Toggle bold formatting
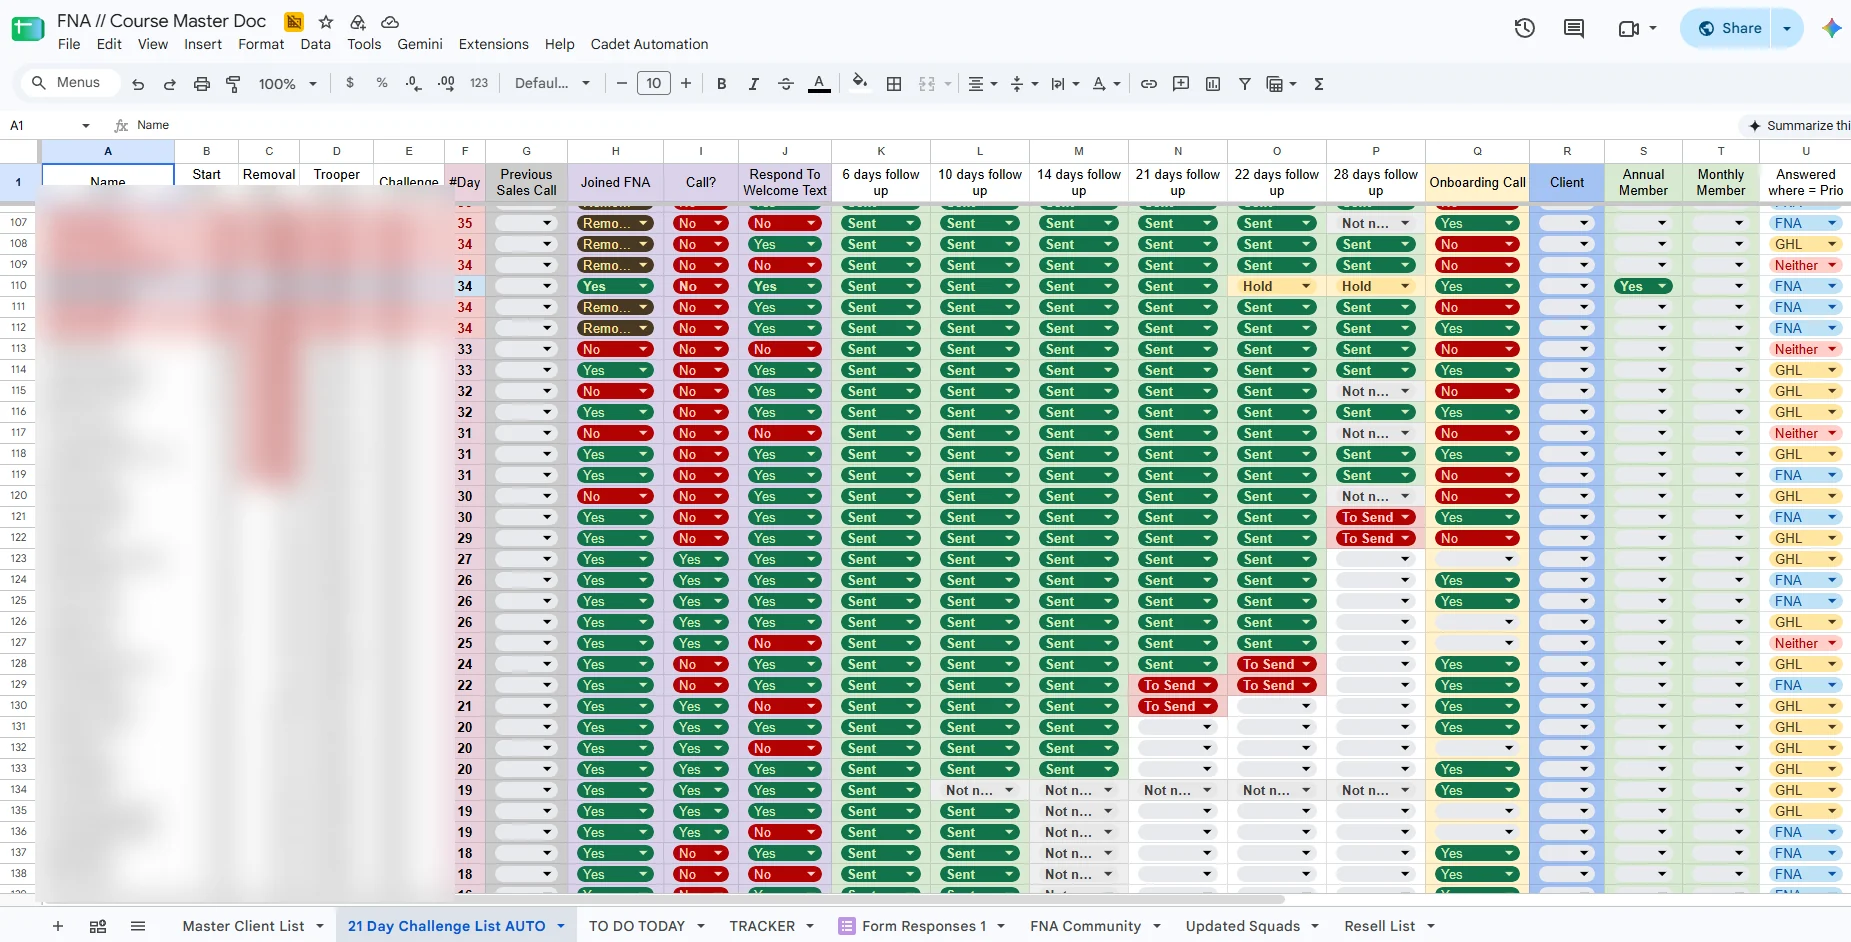Screen dimensions: 1851x942 [722, 84]
